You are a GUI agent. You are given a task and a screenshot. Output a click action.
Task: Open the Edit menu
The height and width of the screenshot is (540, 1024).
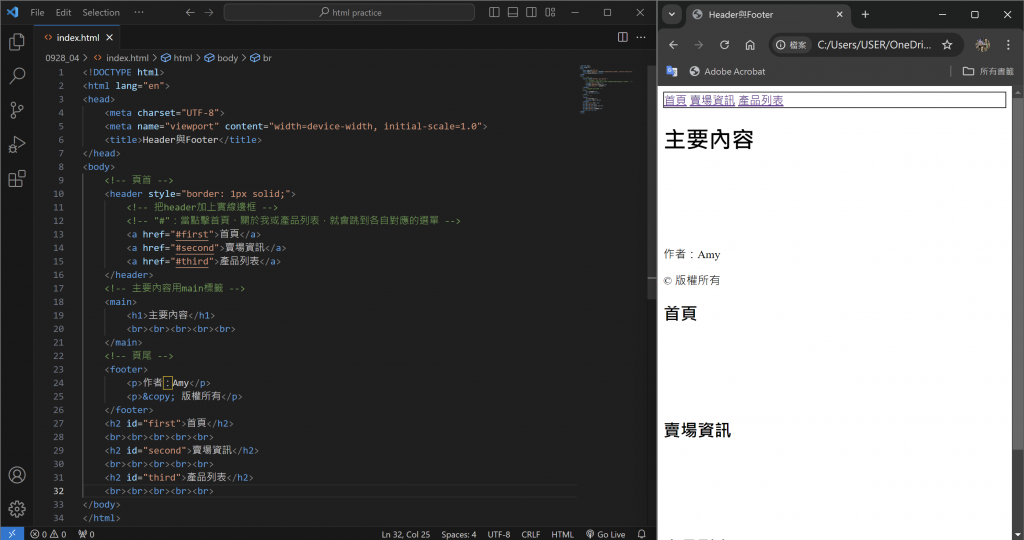[x=63, y=12]
